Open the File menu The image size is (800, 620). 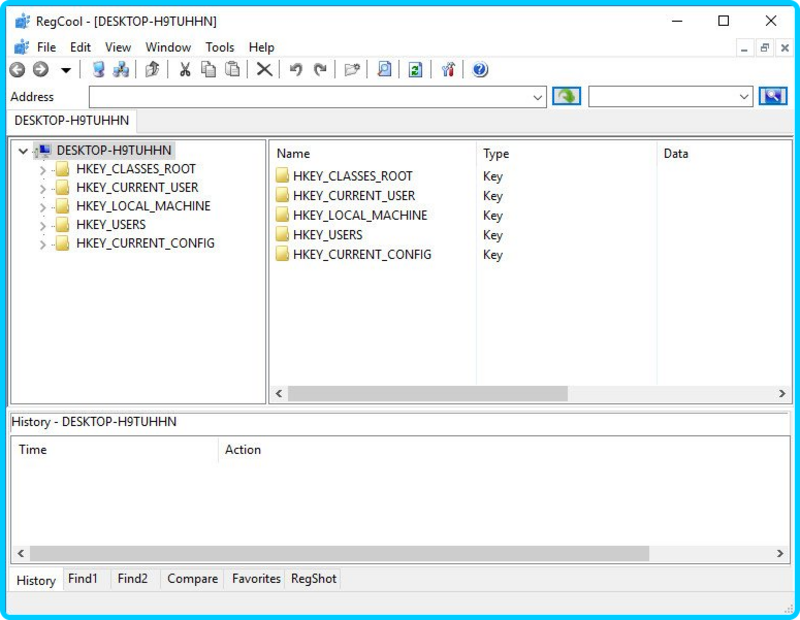point(46,47)
